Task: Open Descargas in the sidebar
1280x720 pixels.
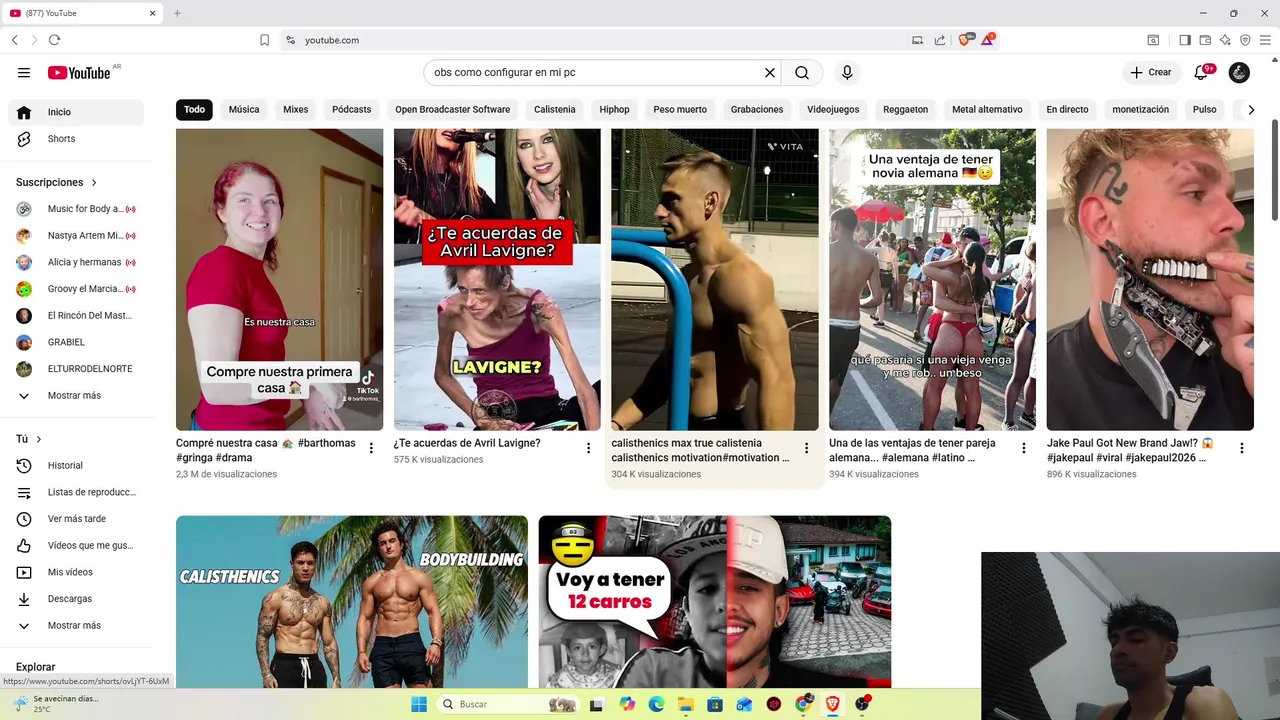Action: coord(76,599)
